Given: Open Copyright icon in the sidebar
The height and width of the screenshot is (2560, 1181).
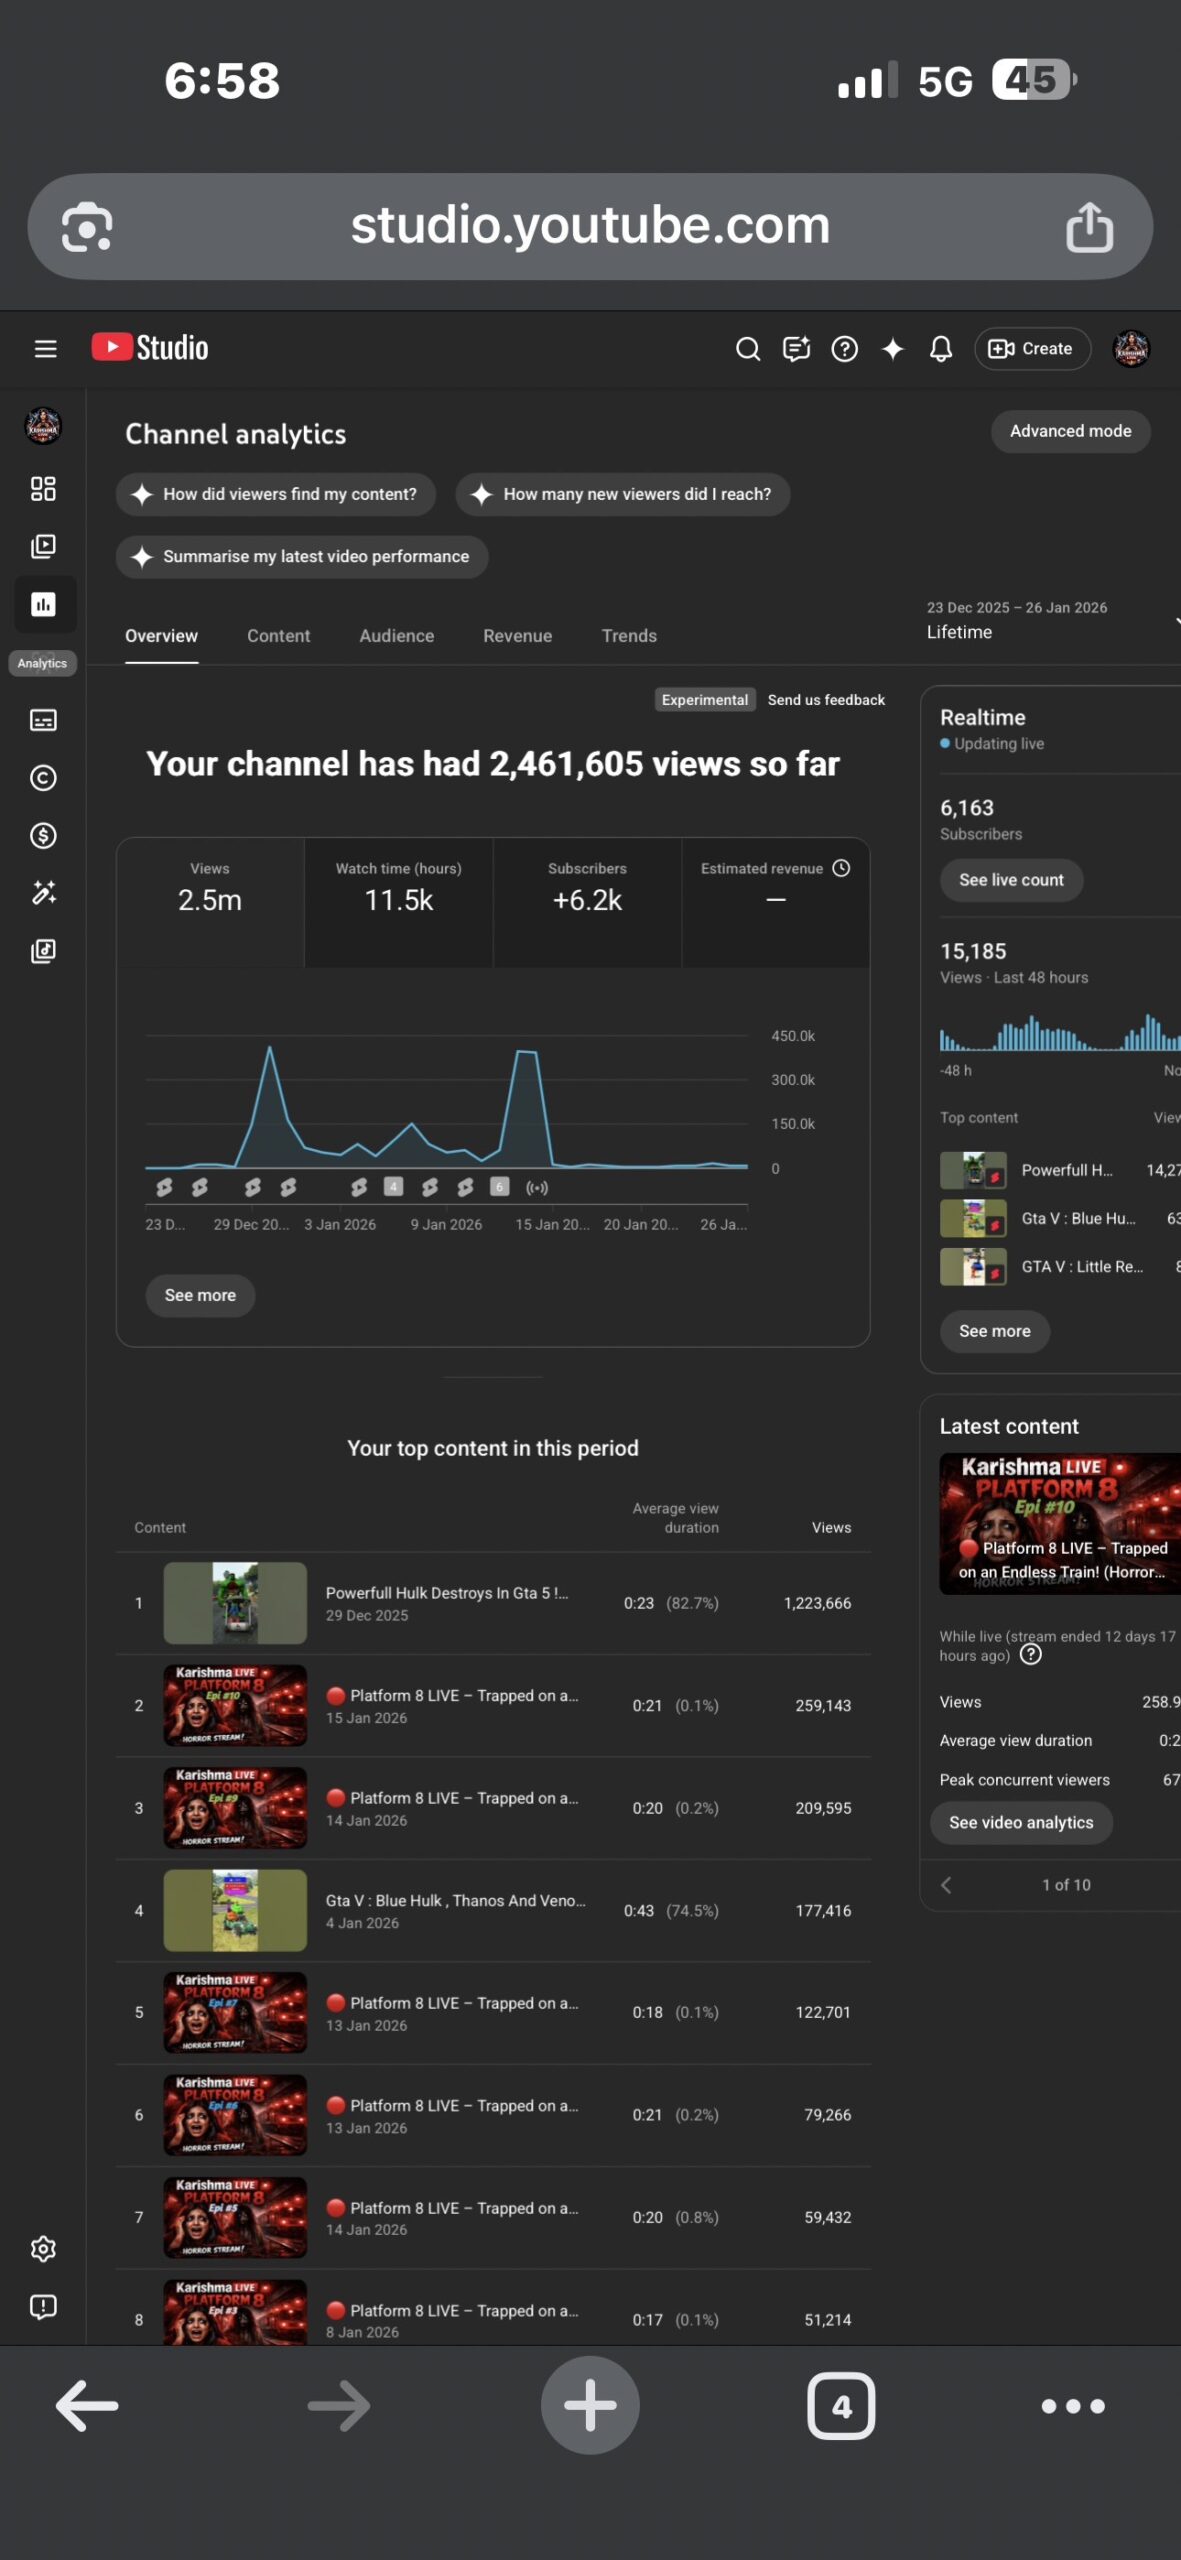Looking at the screenshot, I should 43,778.
